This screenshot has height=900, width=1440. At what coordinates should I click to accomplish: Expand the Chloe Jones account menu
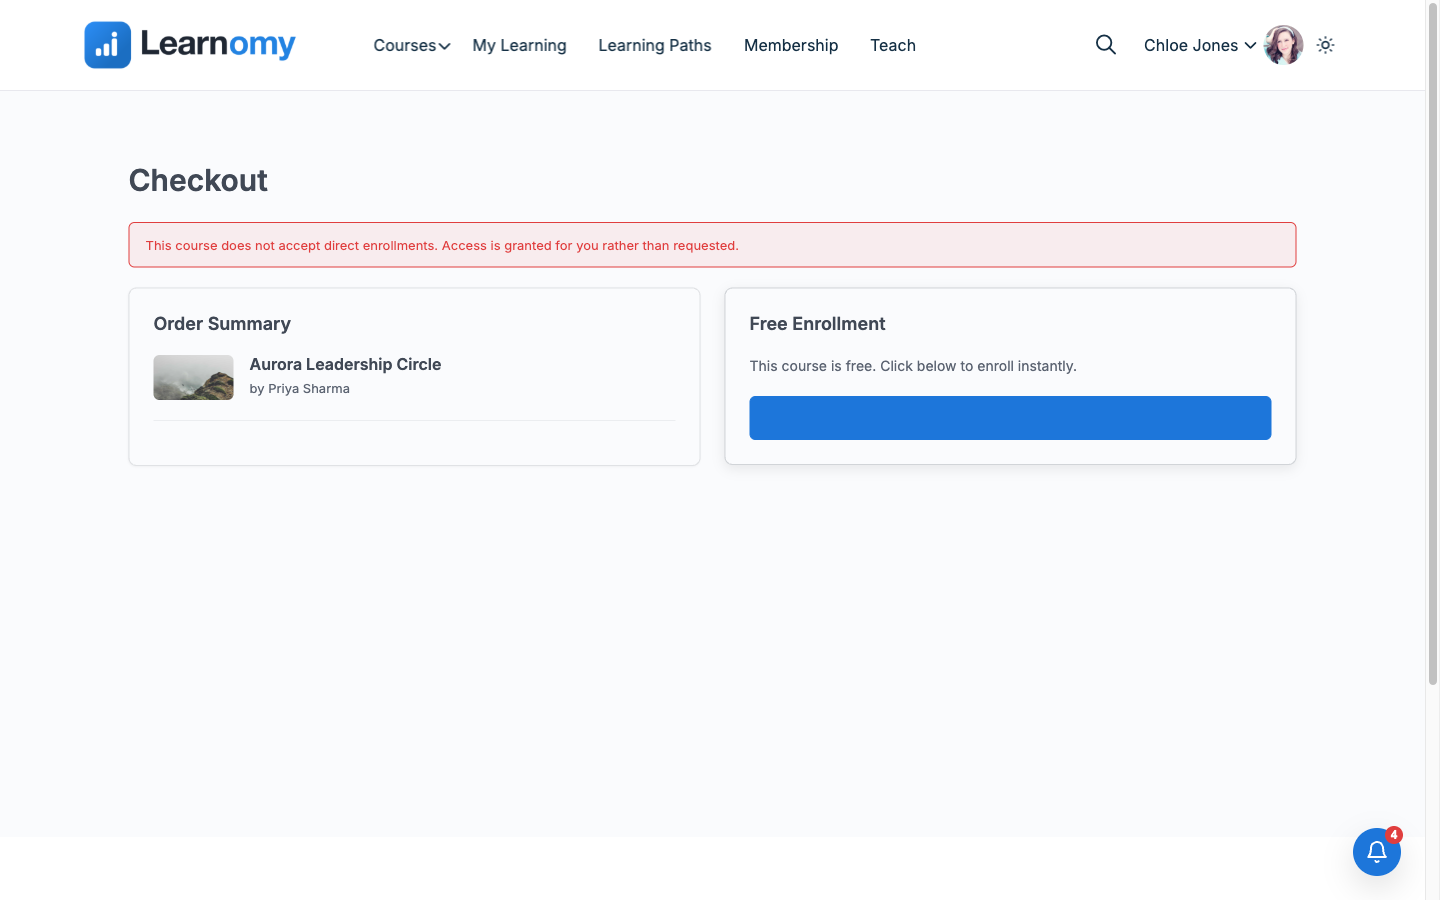(x=1200, y=45)
